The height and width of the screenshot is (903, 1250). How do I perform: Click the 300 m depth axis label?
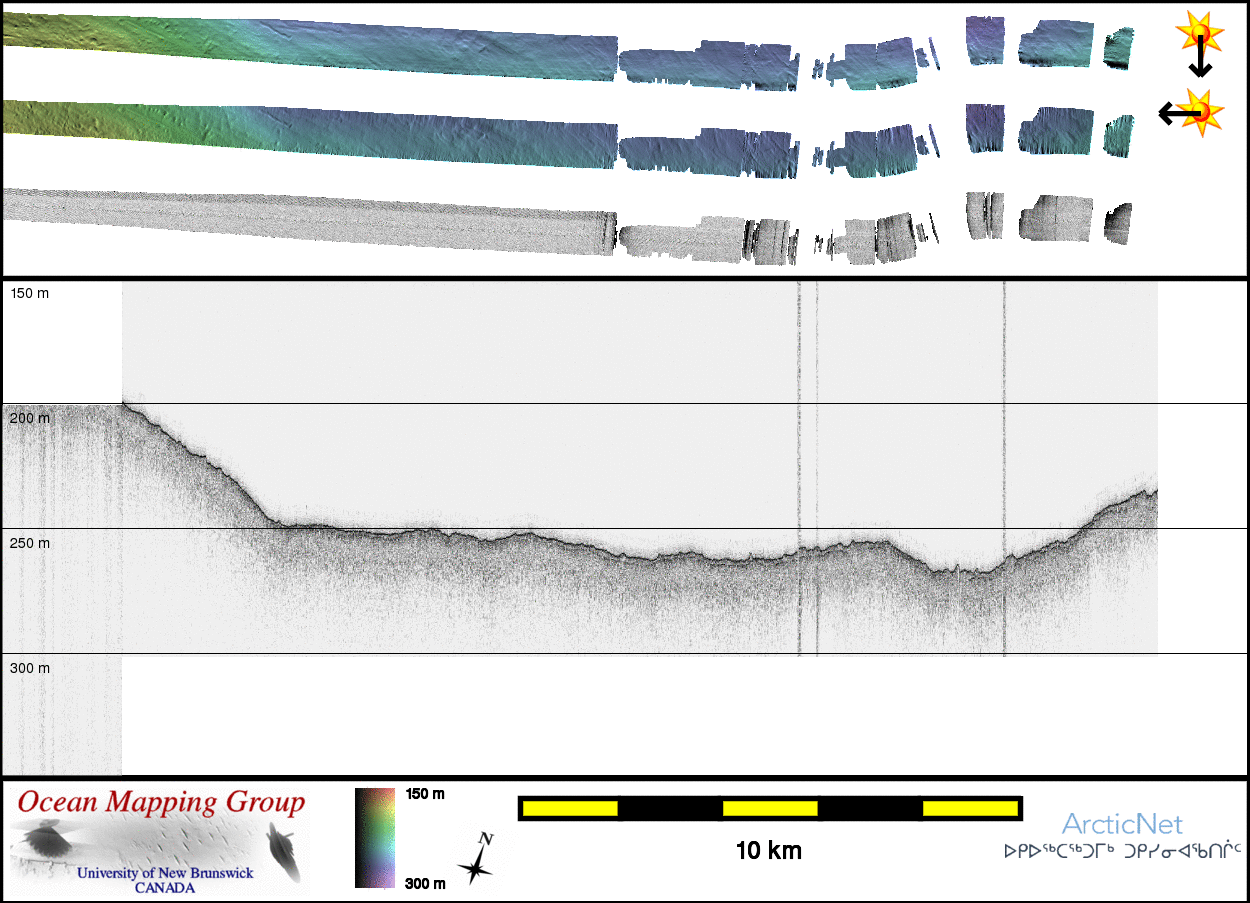[x=29, y=668]
